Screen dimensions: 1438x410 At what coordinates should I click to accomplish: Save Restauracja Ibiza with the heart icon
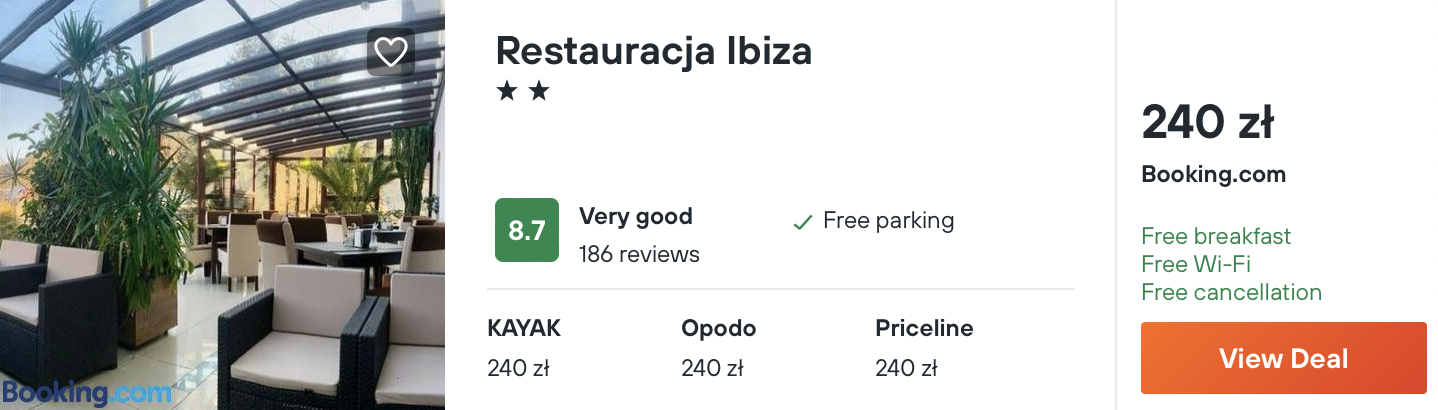(x=390, y=52)
